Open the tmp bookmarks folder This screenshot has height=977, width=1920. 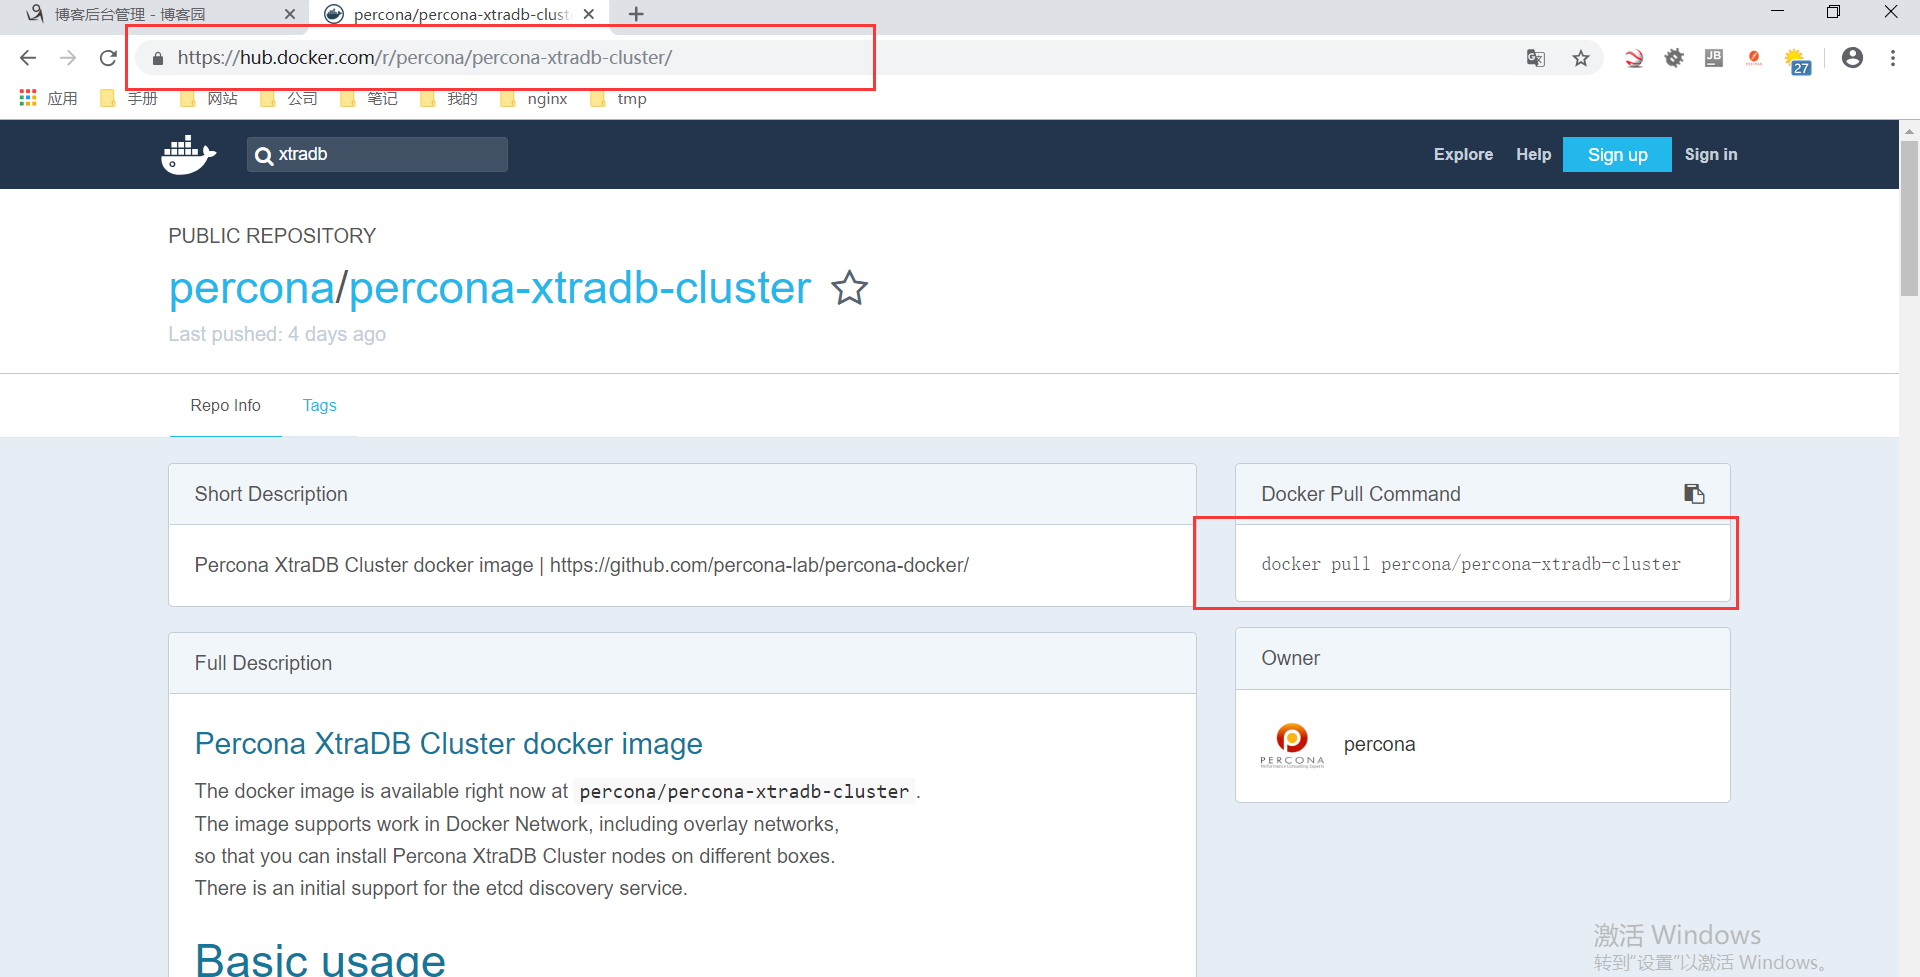click(619, 98)
